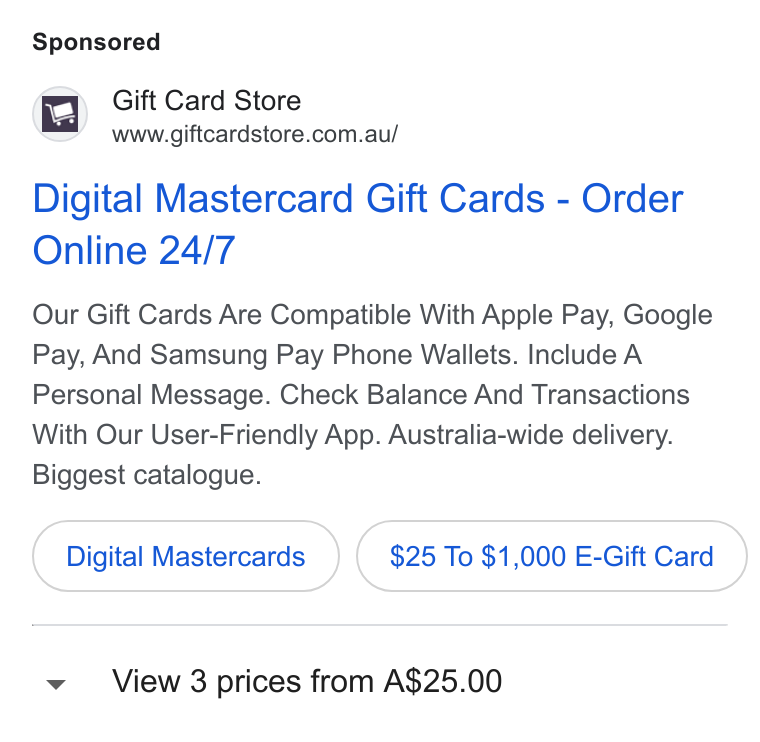Image resolution: width=760 pixels, height=742 pixels.
Task: Tap the circular Gift Card Store logo
Action: tap(60, 114)
